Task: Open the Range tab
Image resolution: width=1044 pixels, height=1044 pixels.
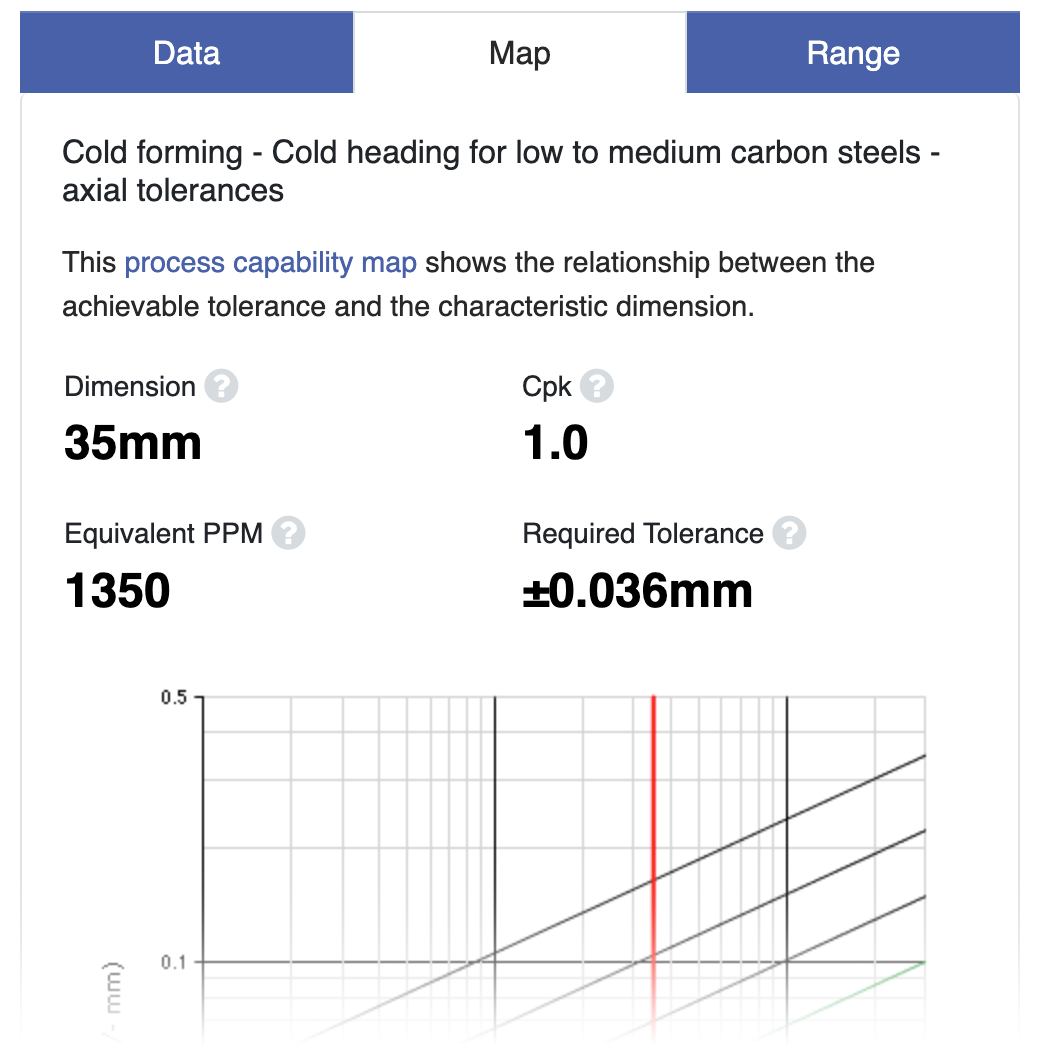Action: pyautogui.click(x=853, y=53)
